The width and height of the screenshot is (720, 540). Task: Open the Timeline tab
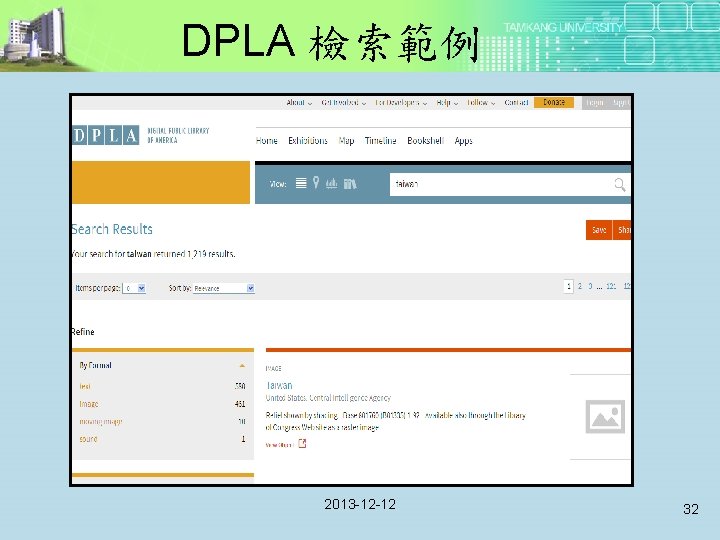pyautogui.click(x=380, y=141)
